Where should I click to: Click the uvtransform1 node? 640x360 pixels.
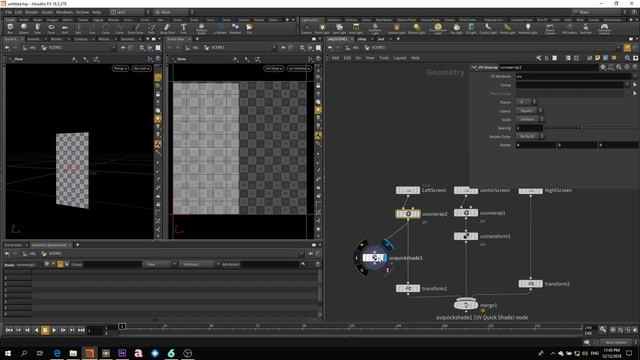pyautogui.click(x=466, y=236)
